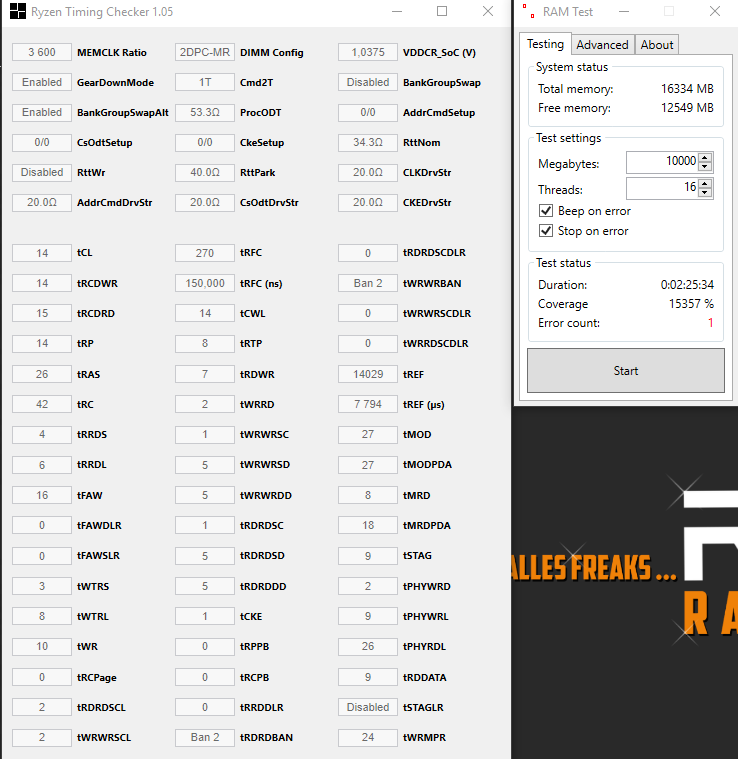Screen dimensions: 738x759
Task: Start the RAM test
Action: (626, 370)
